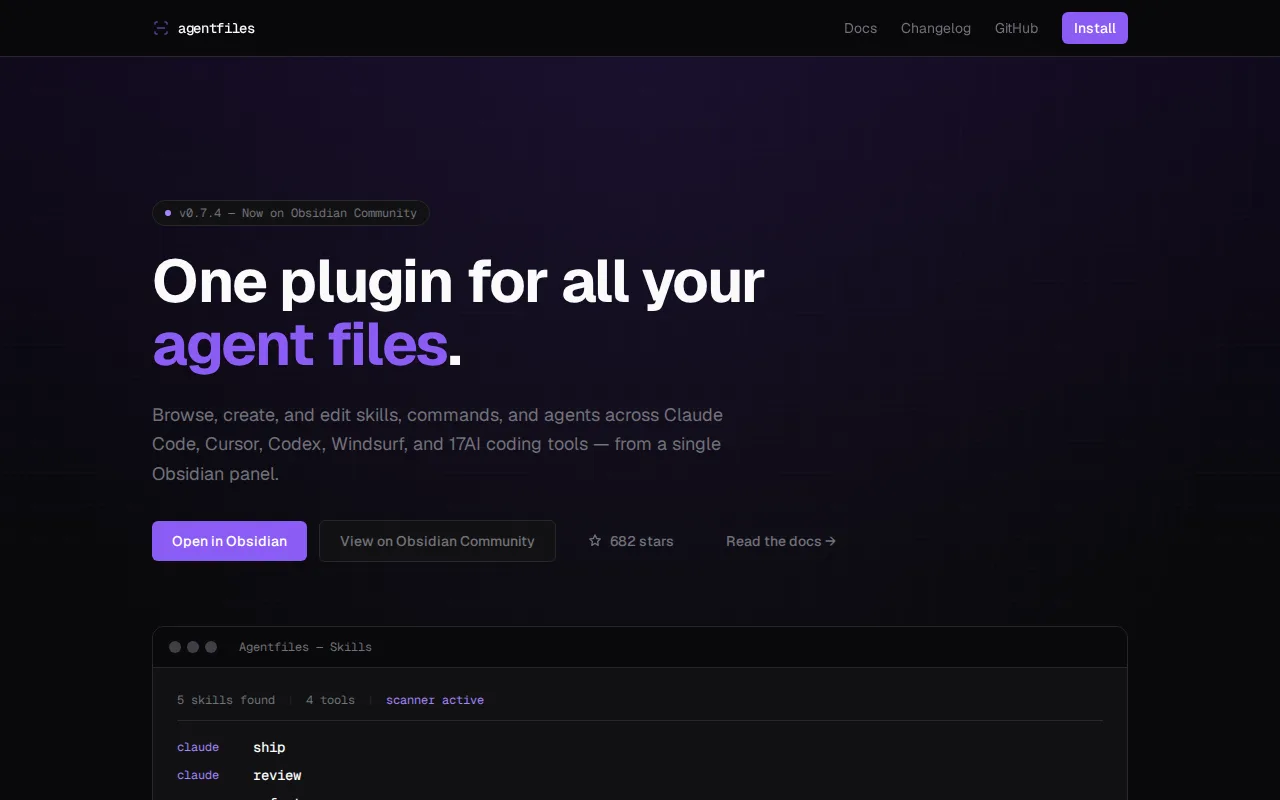Click the star icon beside 682 stars

point(595,541)
